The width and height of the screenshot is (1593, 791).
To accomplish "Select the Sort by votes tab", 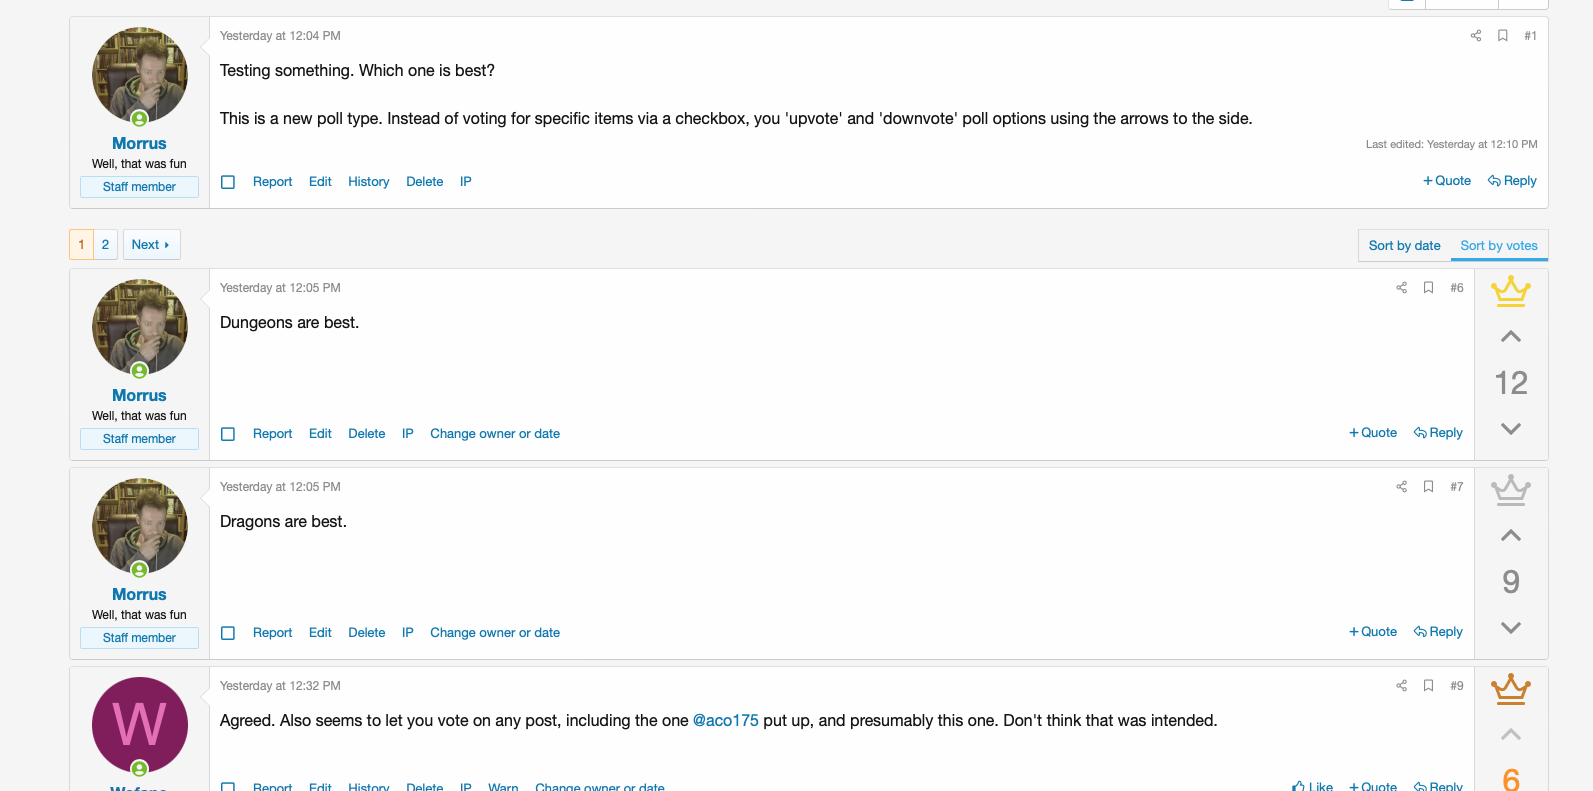I will (x=1498, y=246).
